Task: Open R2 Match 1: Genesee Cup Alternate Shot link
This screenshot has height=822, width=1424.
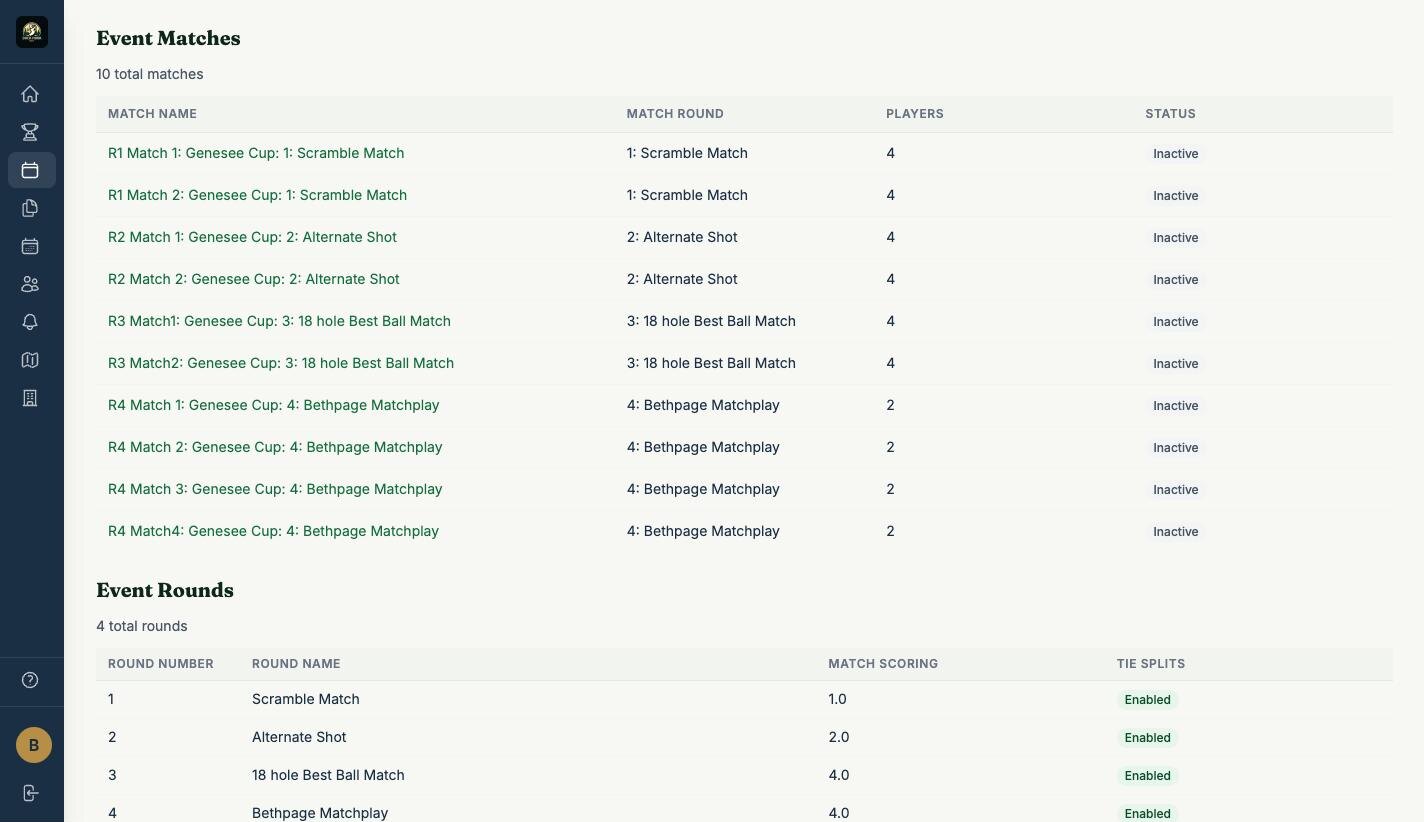Action: 252,237
